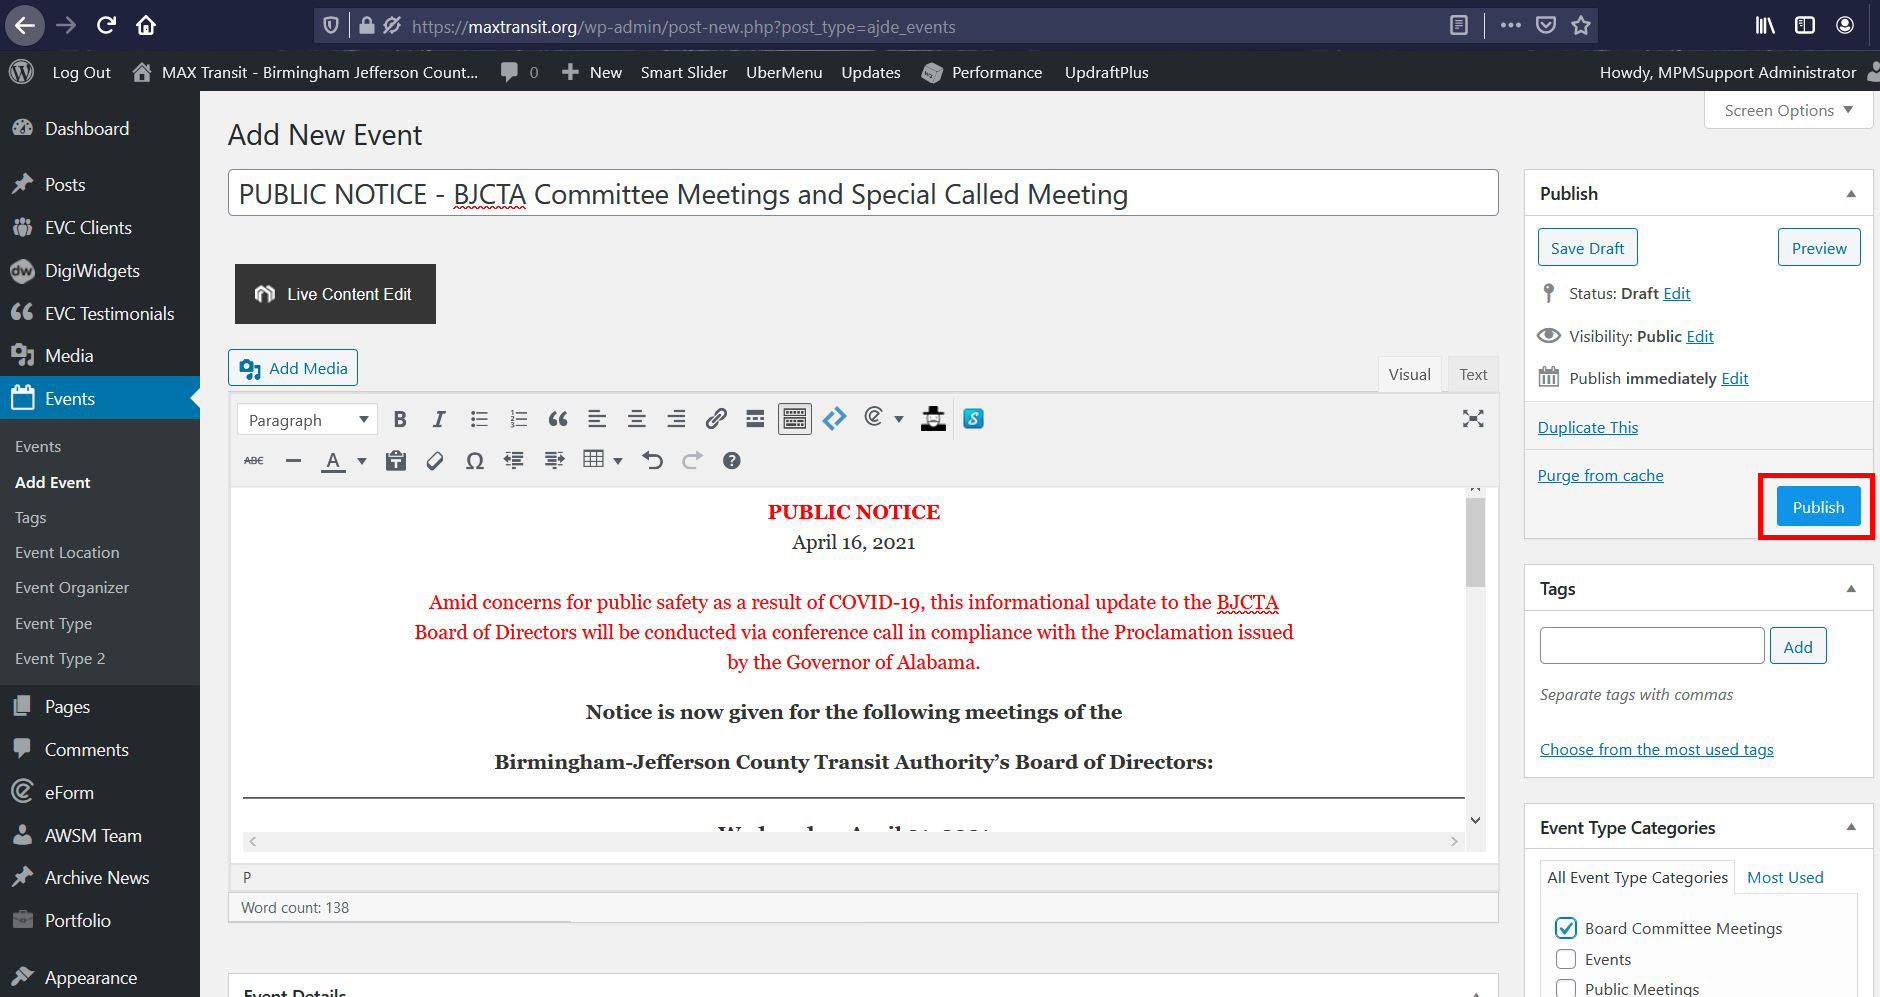1880x997 pixels.
Task: Click the Preview button
Action: click(x=1819, y=248)
